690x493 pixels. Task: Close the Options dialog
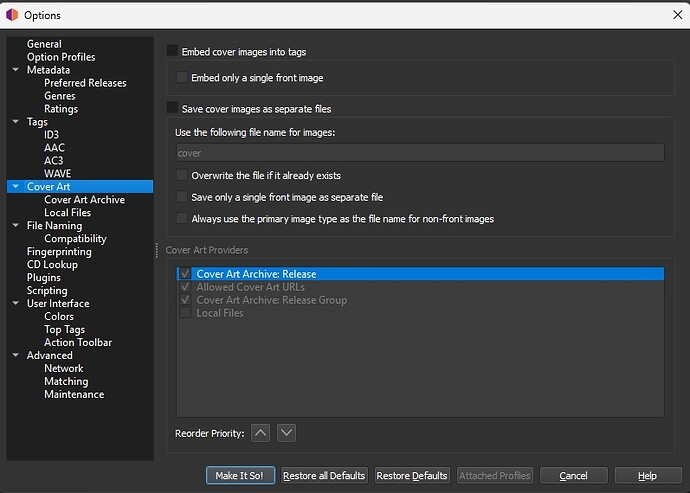coord(678,15)
